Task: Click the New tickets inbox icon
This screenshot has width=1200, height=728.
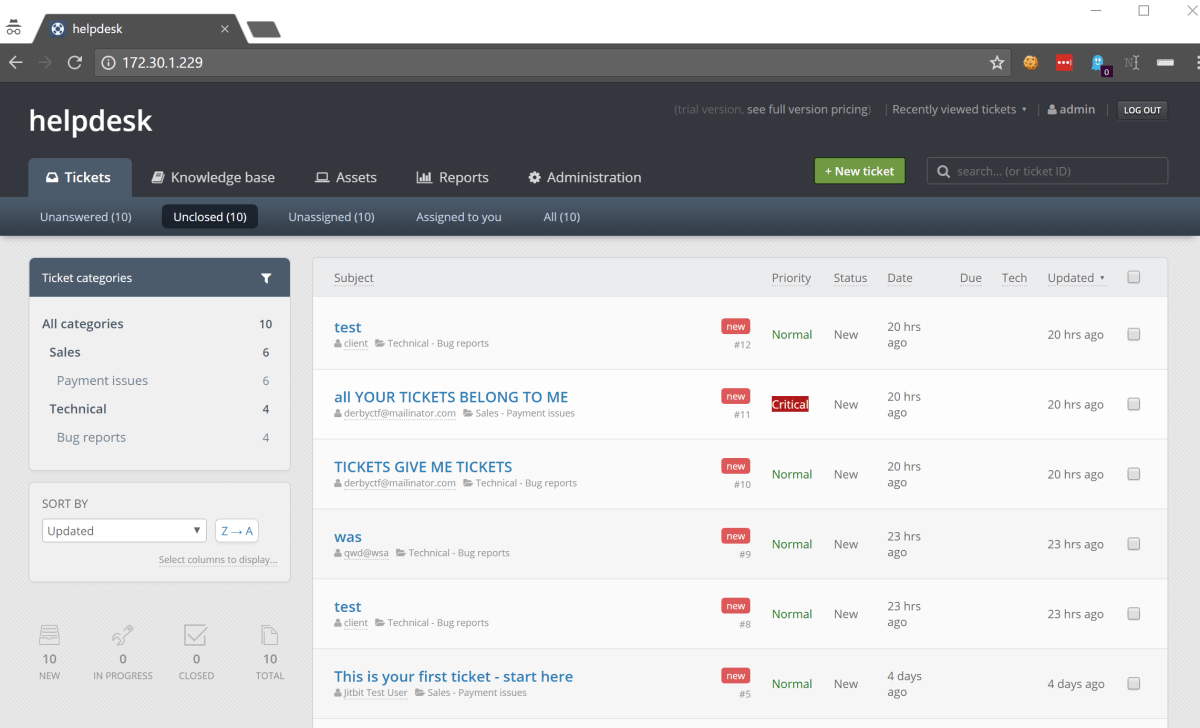Action: (49, 635)
